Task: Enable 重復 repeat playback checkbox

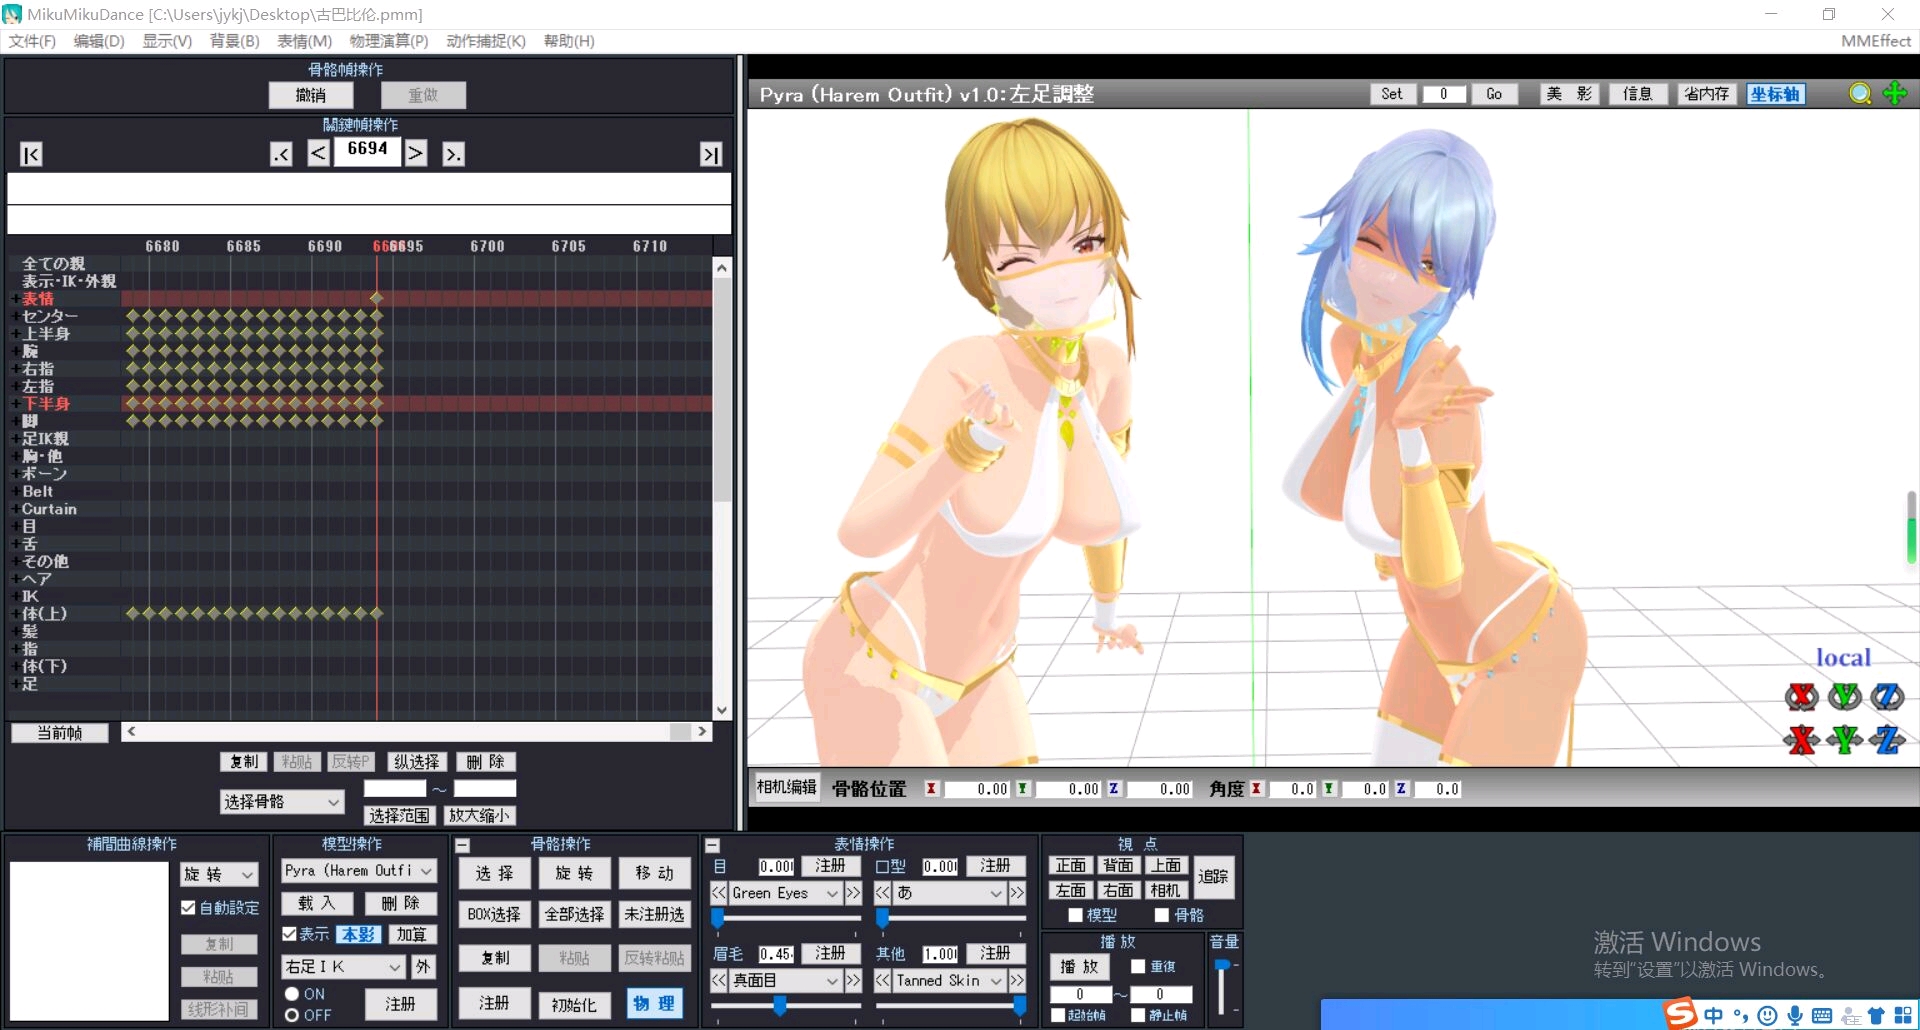Action: click(x=1138, y=967)
